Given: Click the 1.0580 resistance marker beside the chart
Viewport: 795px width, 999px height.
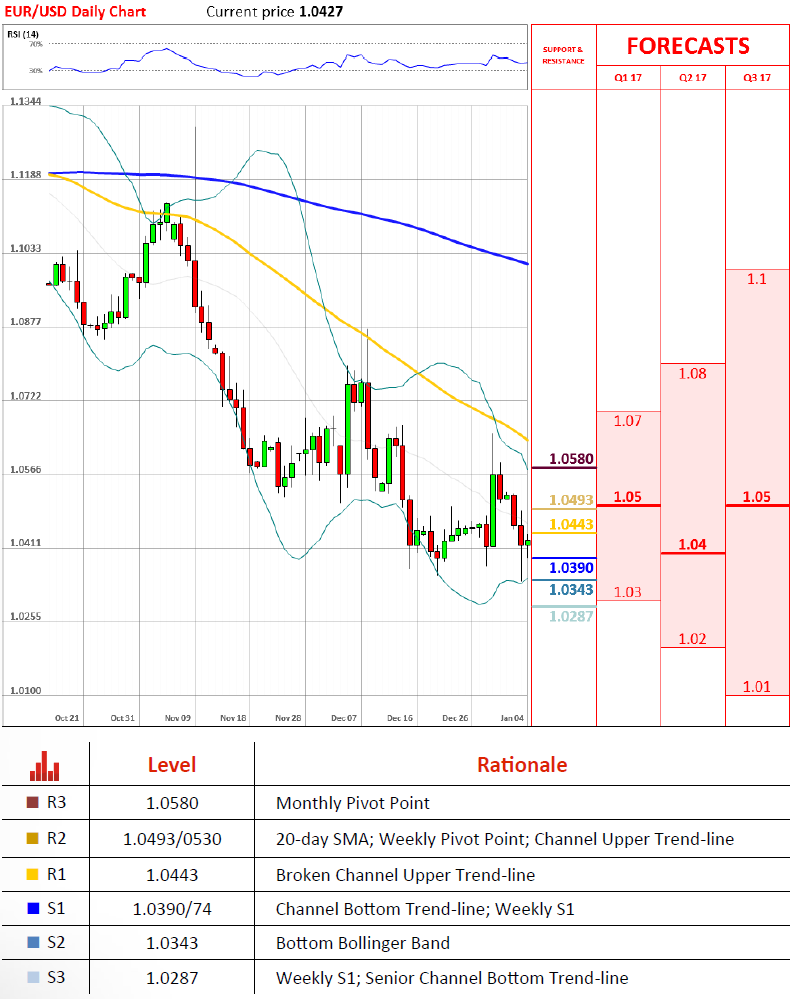Looking at the screenshot, I should (571, 459).
